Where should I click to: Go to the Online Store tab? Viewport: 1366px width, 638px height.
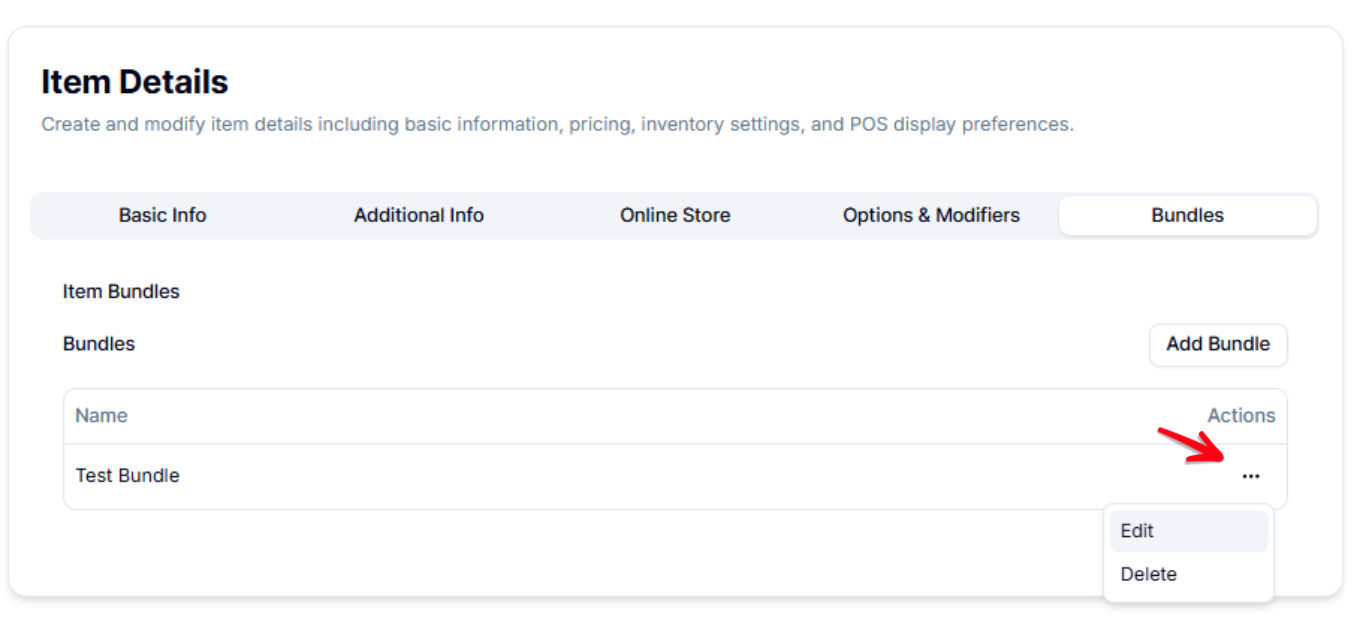pos(675,215)
